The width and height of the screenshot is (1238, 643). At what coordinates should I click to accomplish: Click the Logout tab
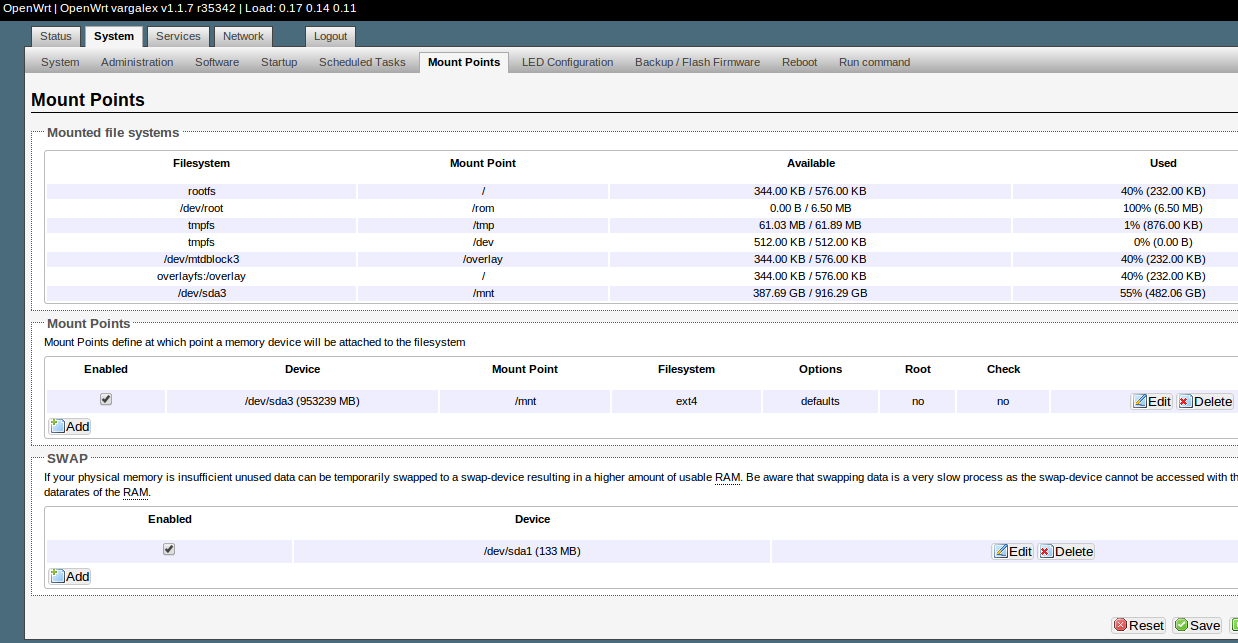(x=330, y=36)
